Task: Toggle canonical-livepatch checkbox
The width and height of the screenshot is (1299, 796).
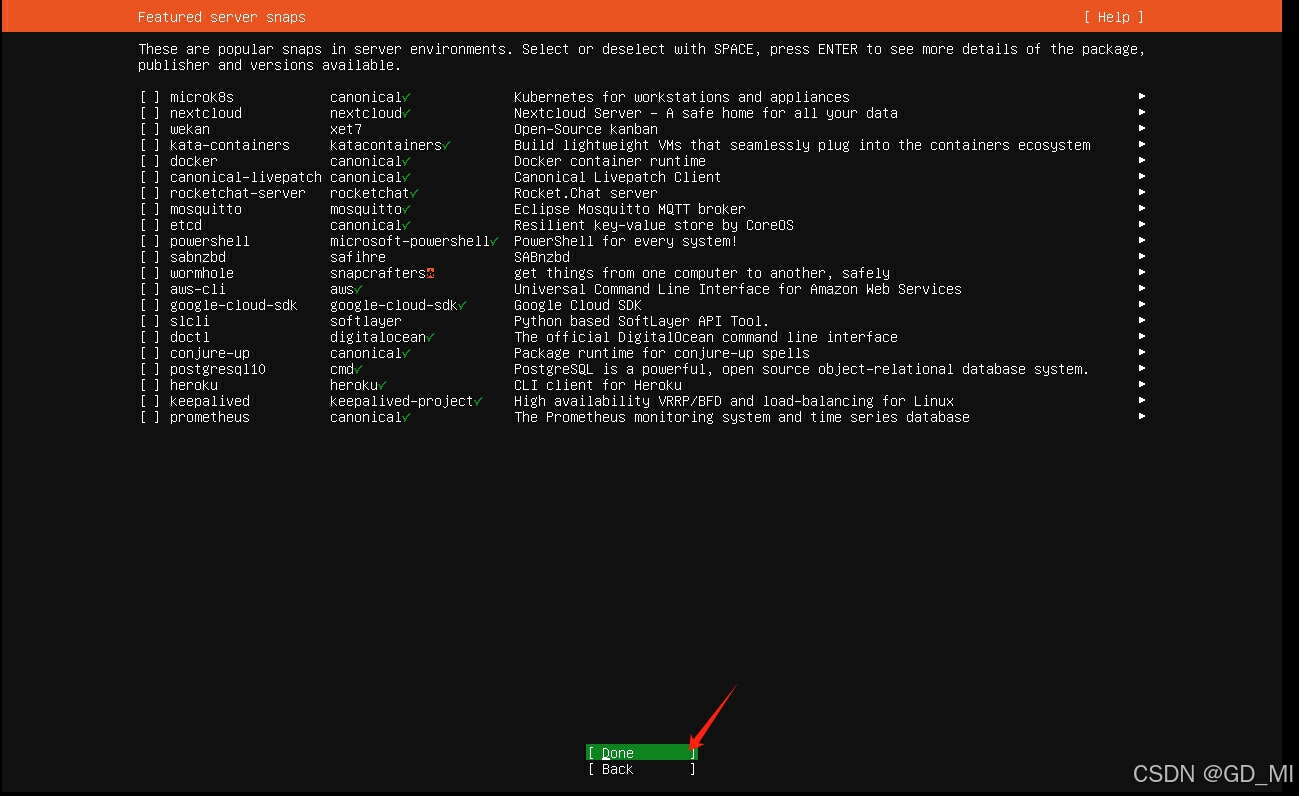Action: click(x=149, y=177)
